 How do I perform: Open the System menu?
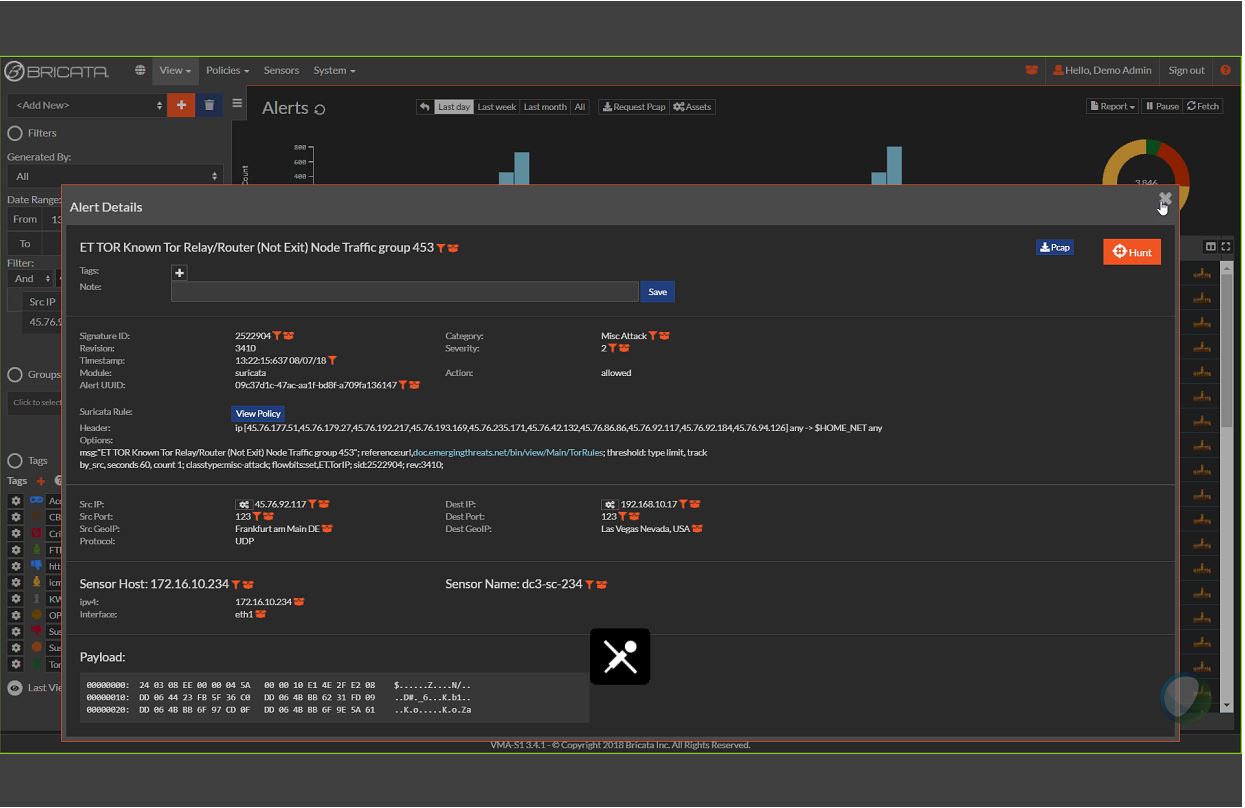pos(334,70)
